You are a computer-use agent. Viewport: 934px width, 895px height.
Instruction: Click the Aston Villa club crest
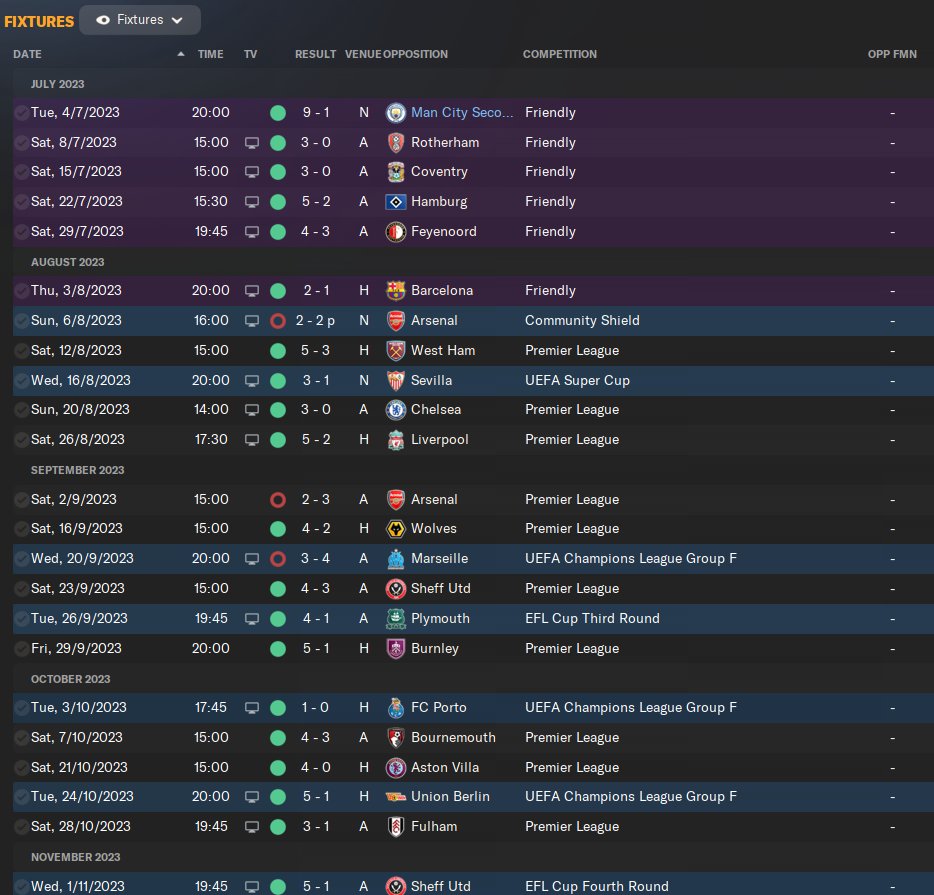coord(396,768)
